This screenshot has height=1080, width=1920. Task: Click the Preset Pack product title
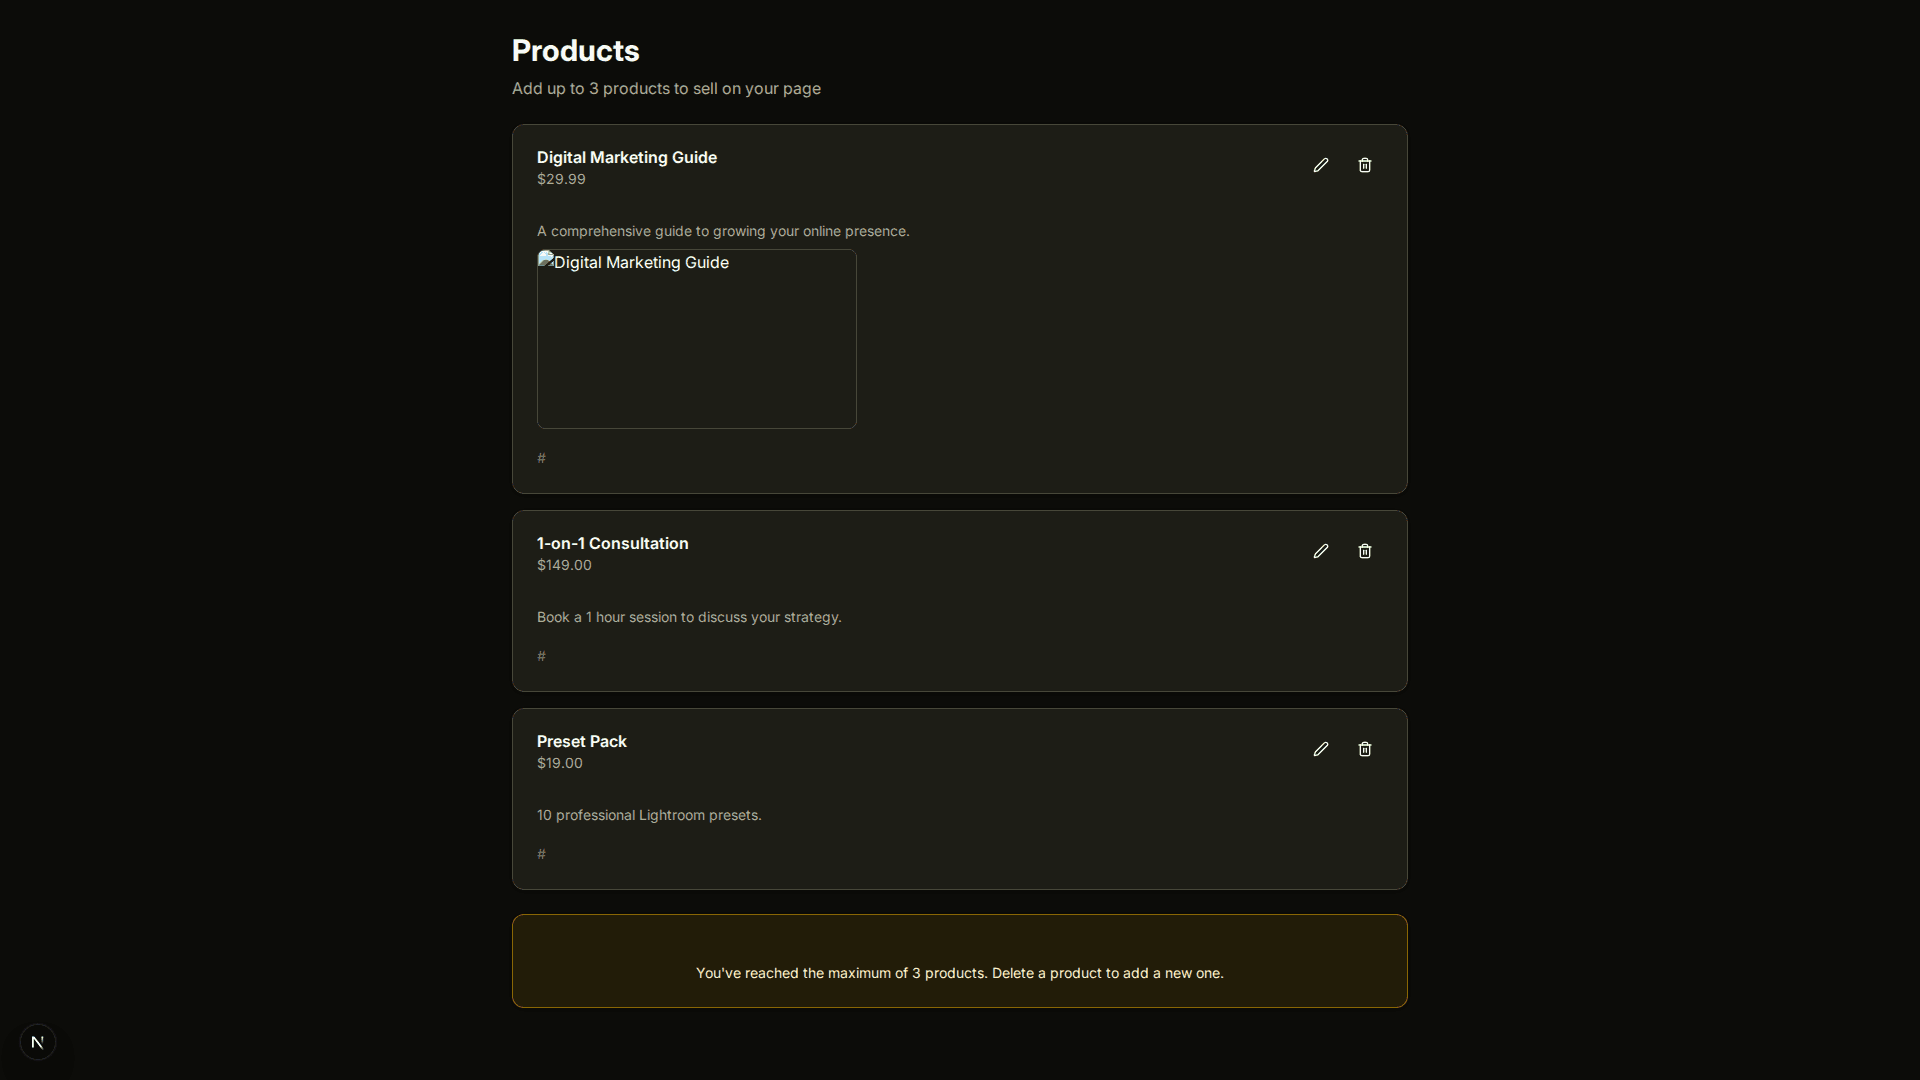(581, 741)
